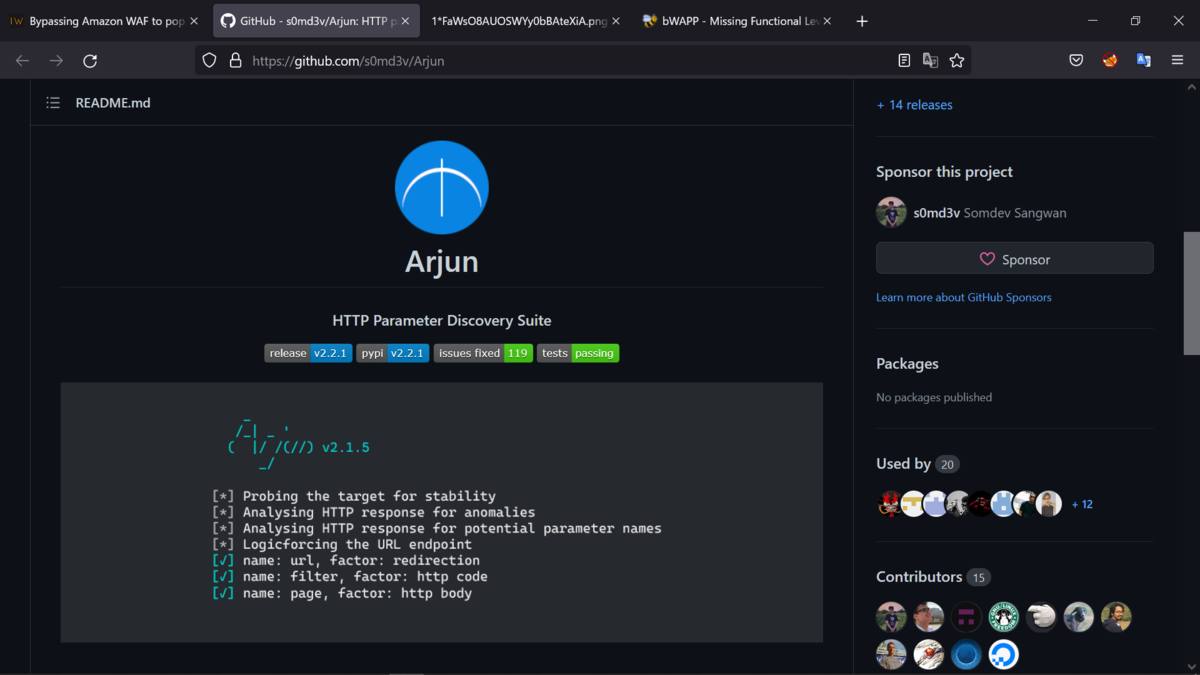
Task: Click the README.md file title
Action: pyautogui.click(x=113, y=103)
